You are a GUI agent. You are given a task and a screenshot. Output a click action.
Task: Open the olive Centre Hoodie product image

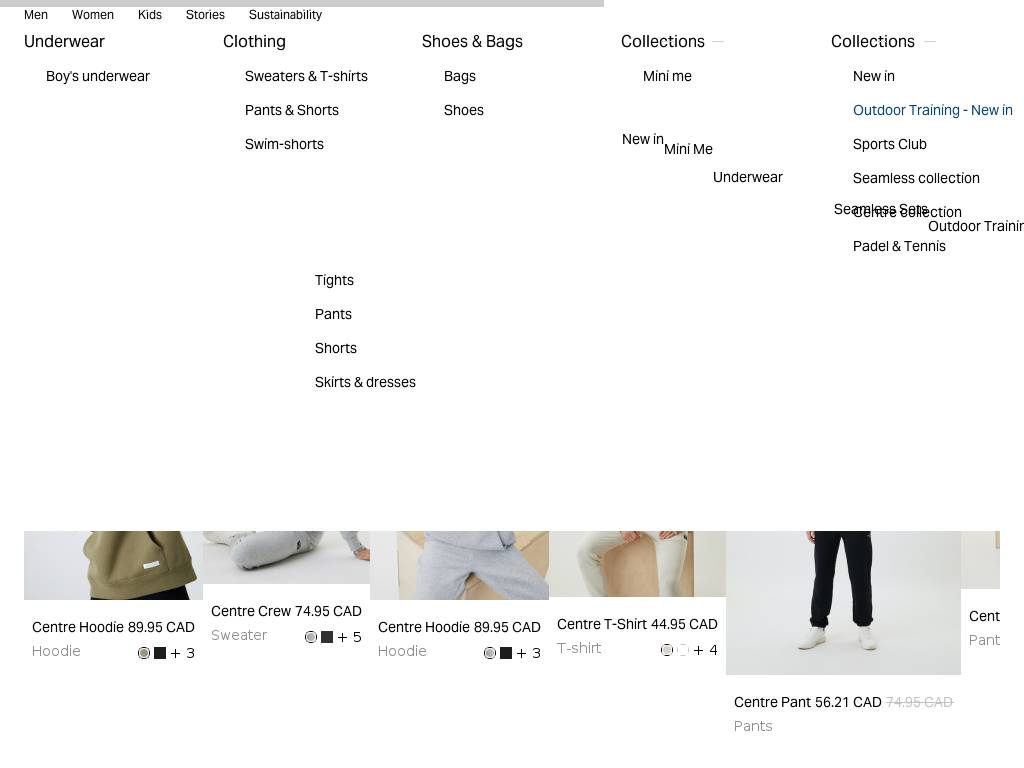[114, 566]
